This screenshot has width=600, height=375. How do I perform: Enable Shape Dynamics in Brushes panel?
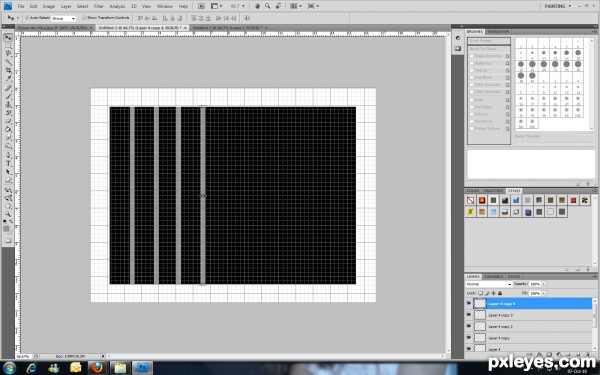coord(472,56)
